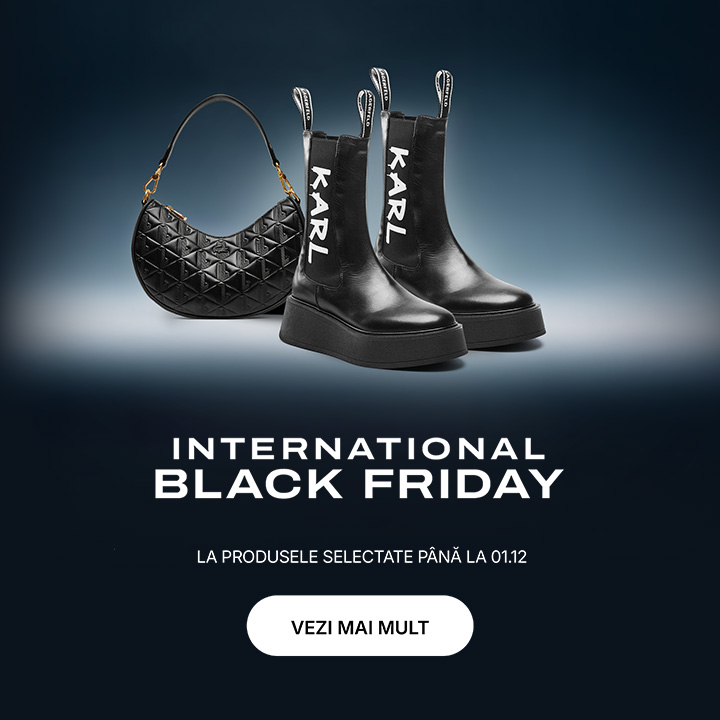Click the VEZI MAI MULT button
Viewport: 720px width, 720px height.
point(360,625)
